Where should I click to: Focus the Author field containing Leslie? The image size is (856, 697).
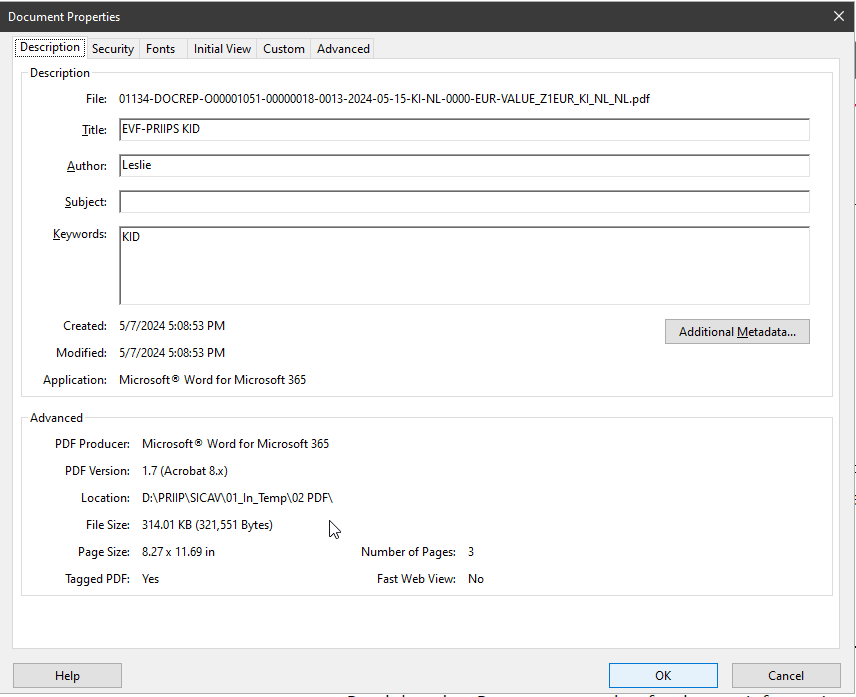[x=464, y=166]
